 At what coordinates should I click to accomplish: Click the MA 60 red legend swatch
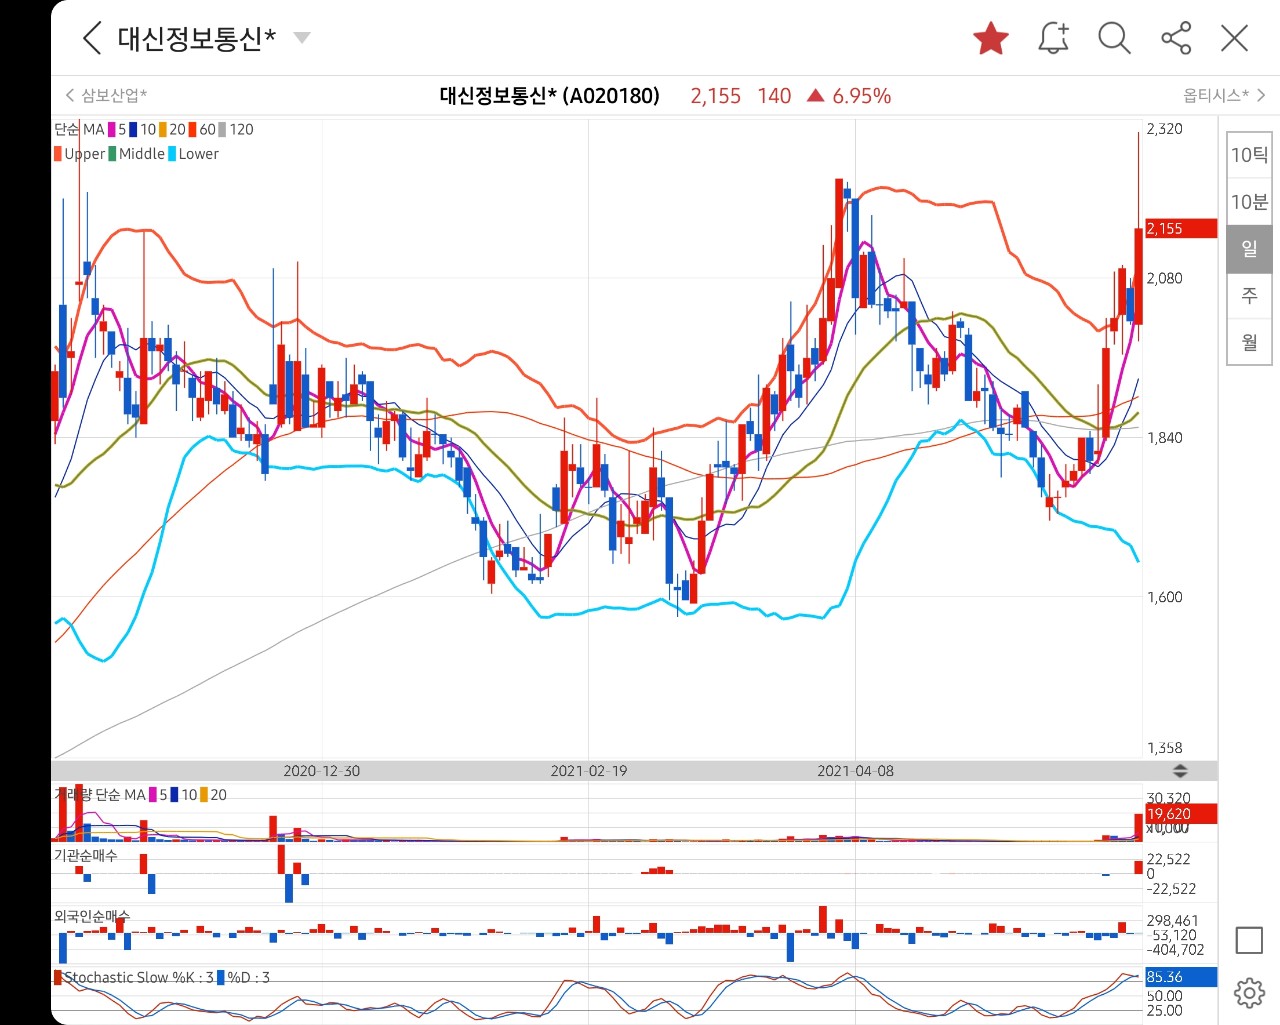[x=193, y=129]
